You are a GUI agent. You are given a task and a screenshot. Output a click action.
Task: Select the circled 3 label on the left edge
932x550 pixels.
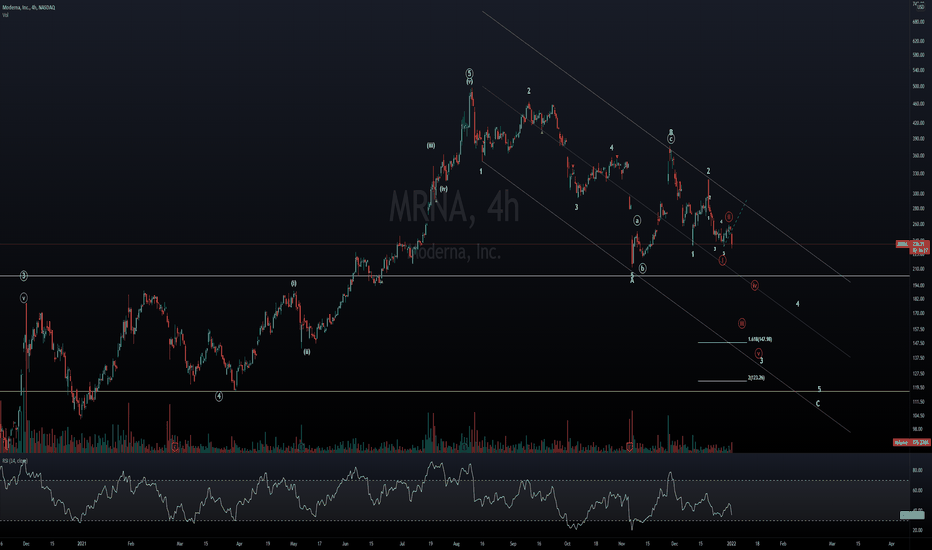coord(24,276)
